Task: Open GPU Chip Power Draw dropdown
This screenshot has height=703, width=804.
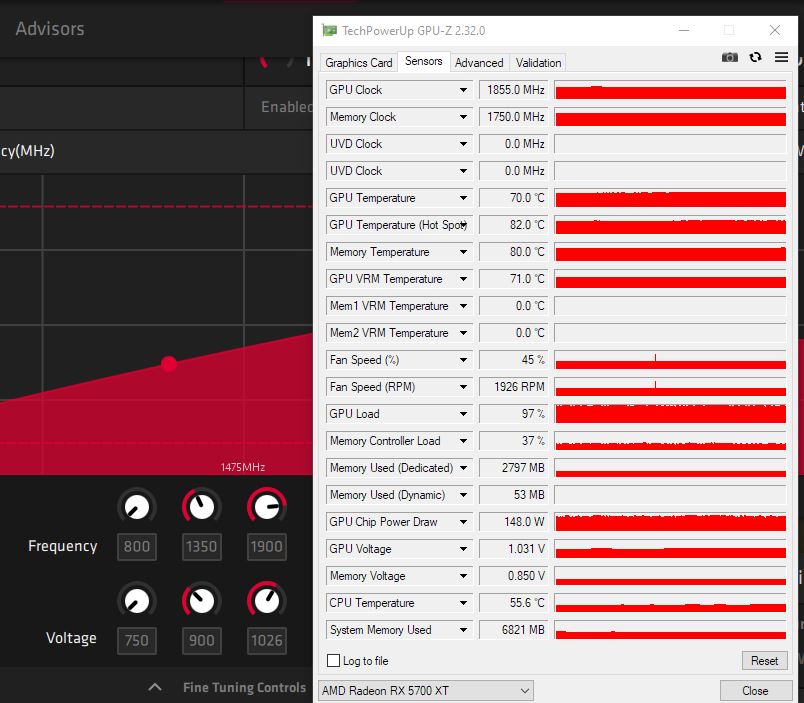Action: point(463,522)
